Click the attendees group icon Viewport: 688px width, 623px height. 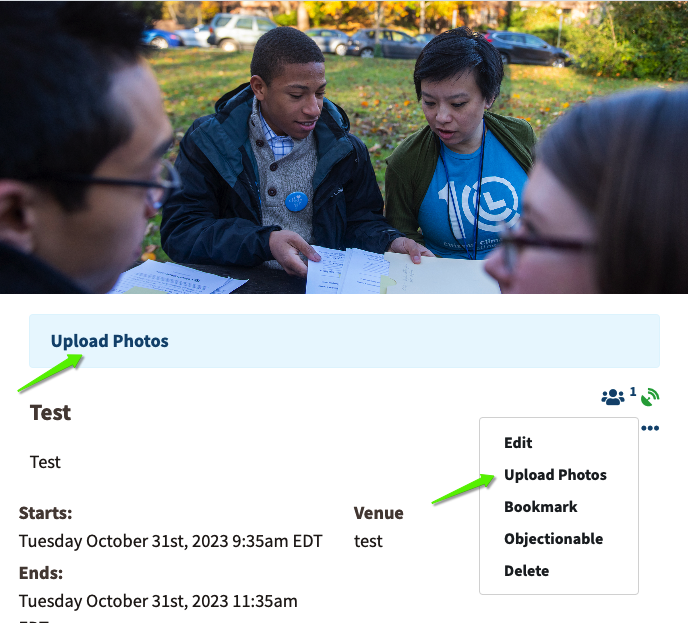coord(613,397)
